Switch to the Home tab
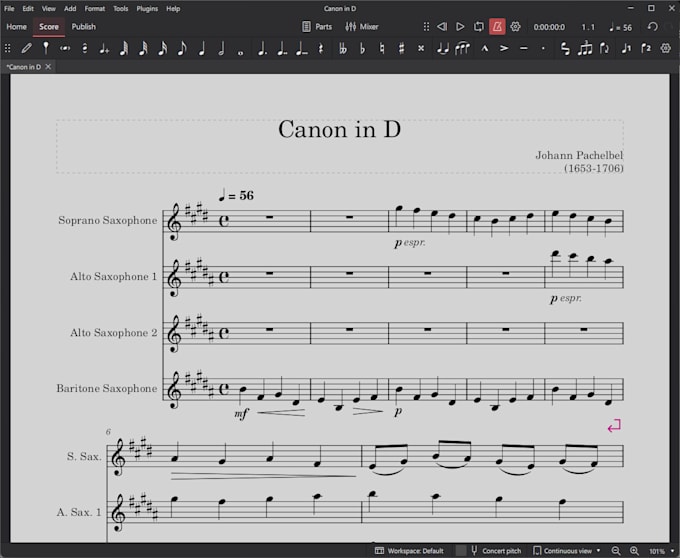Viewport: 680px width, 558px height. [x=16, y=27]
